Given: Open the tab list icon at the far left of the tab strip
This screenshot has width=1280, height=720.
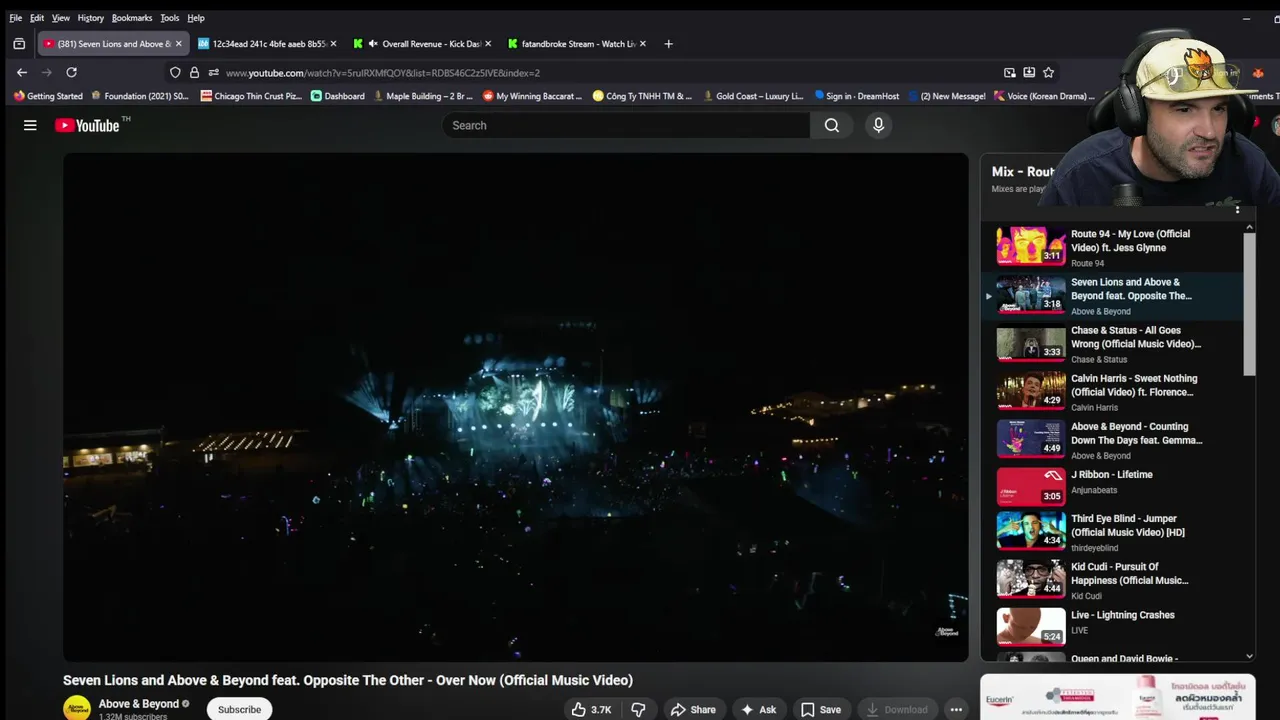Looking at the screenshot, I should pyautogui.click(x=19, y=44).
